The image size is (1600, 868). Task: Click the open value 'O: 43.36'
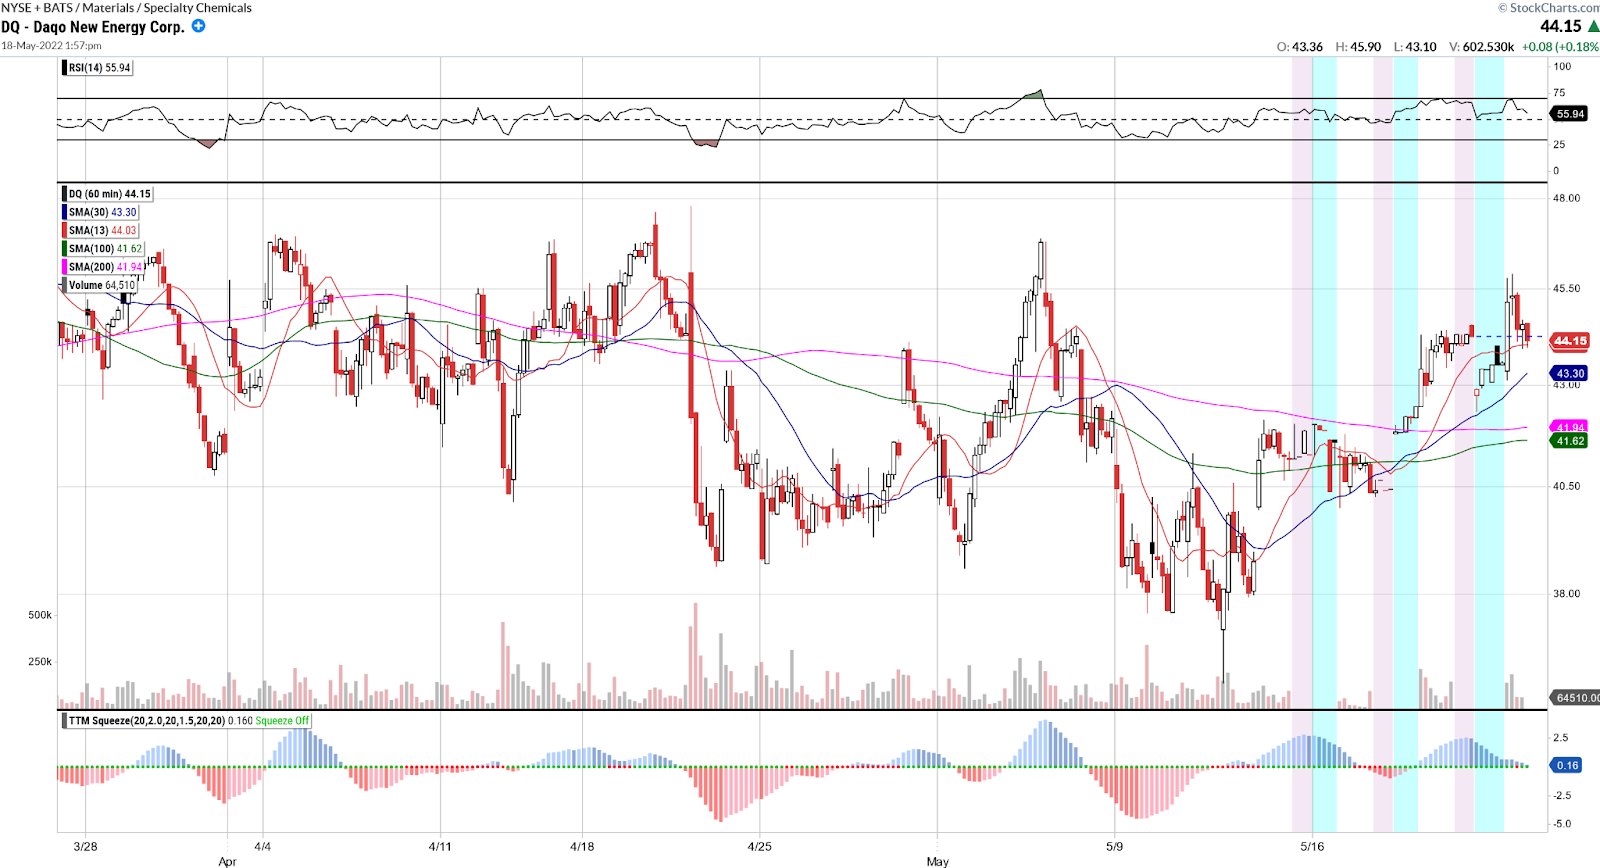pos(1300,47)
